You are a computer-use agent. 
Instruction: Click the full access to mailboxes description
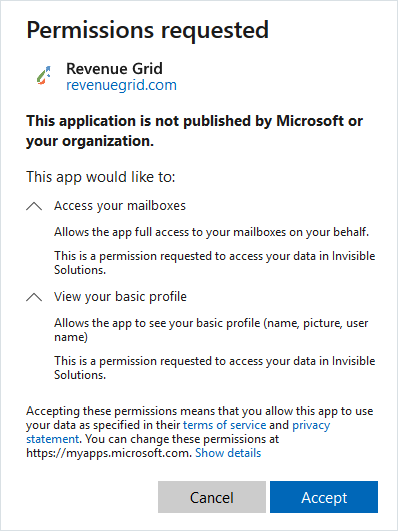211,232
